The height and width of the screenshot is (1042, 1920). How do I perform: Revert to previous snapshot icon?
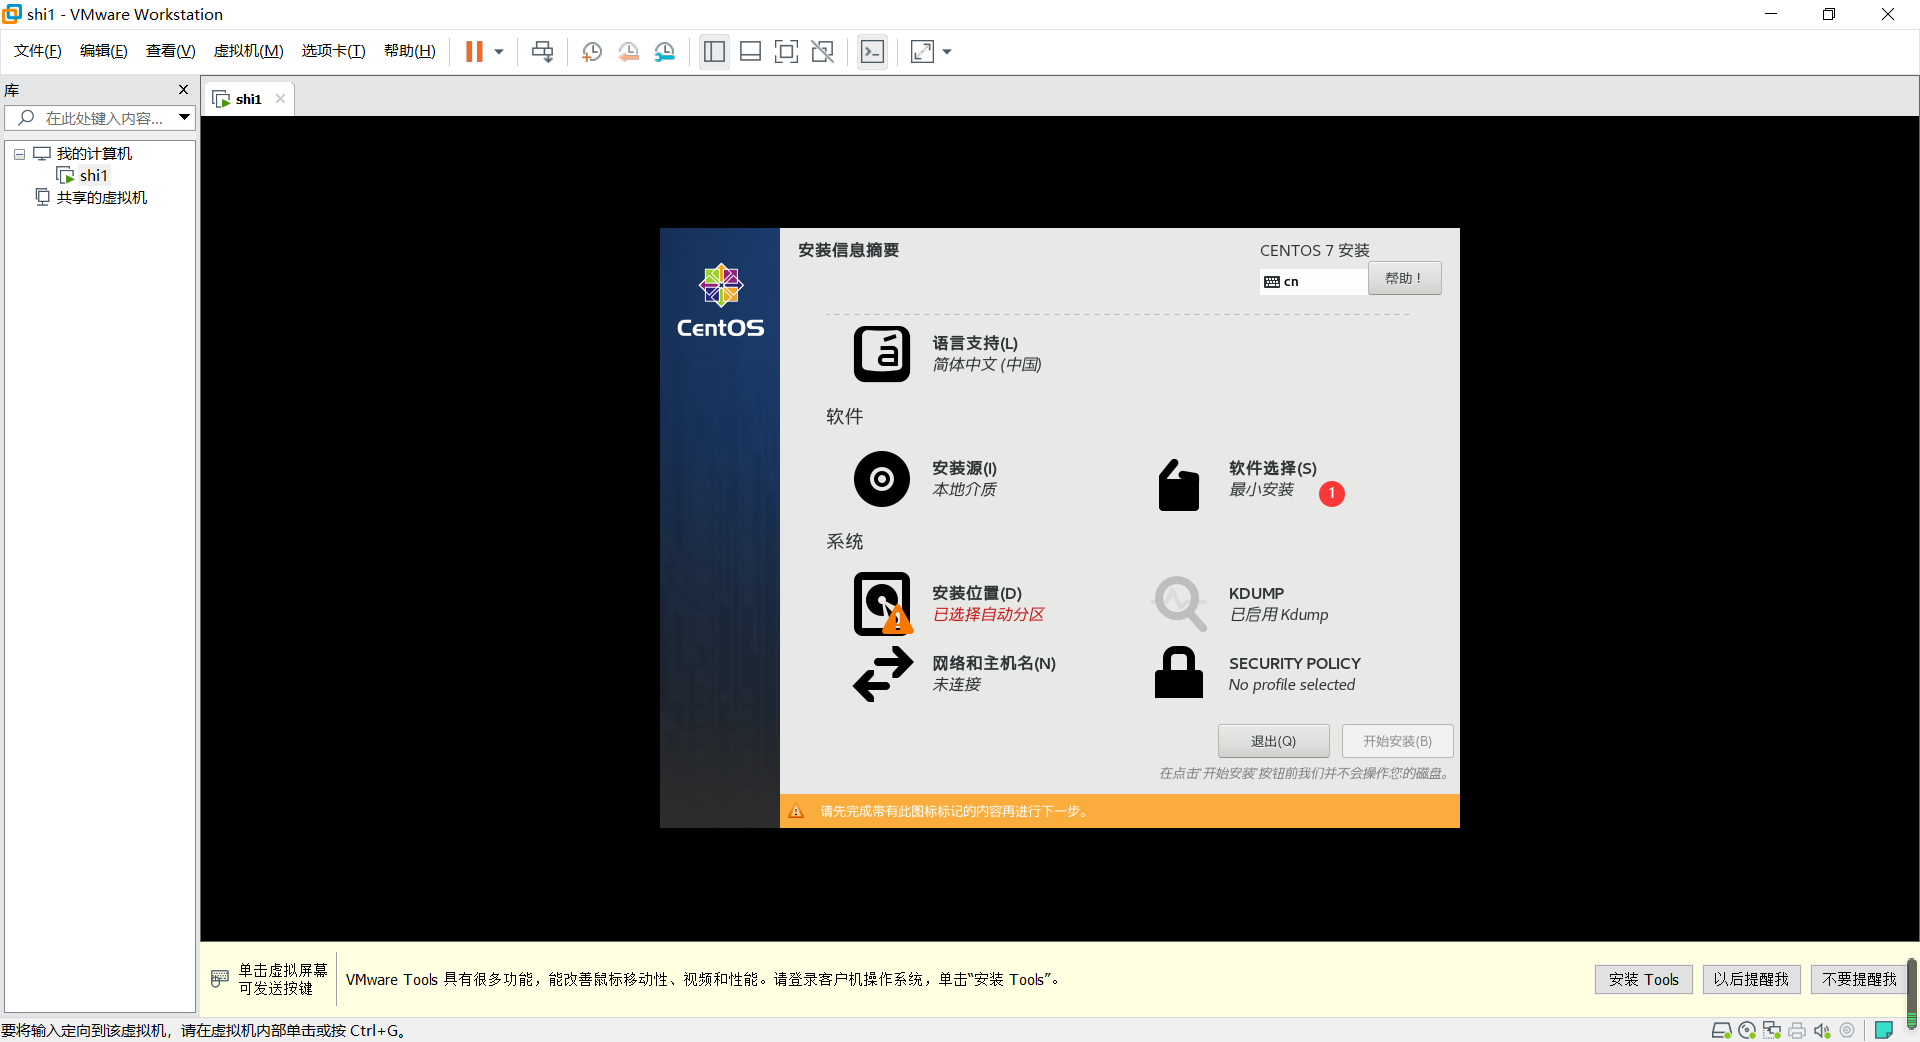coord(628,52)
